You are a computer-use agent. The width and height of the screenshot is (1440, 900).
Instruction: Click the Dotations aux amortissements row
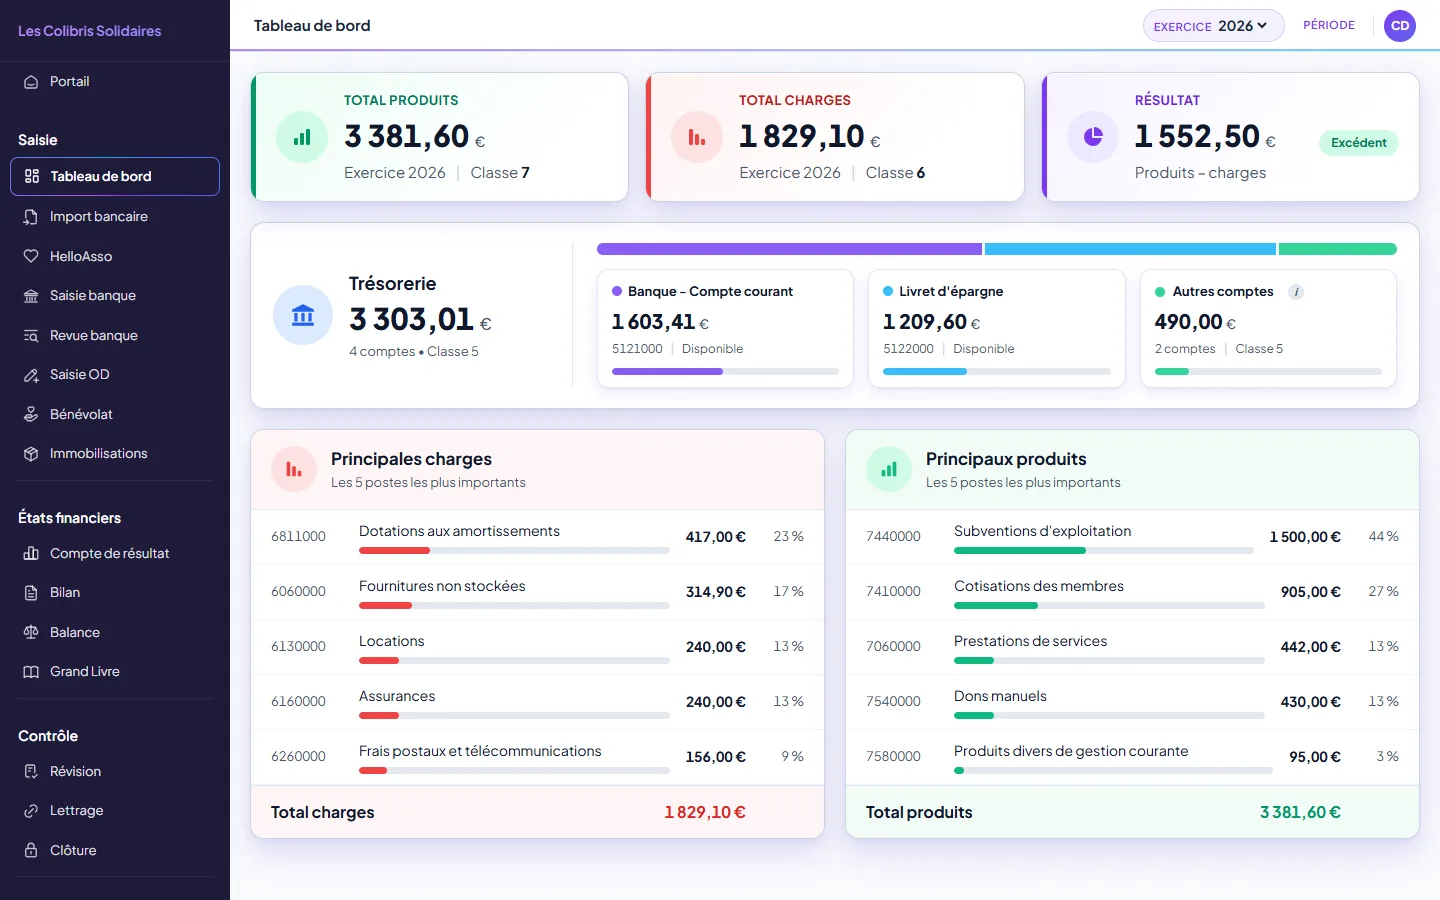[x=538, y=537]
